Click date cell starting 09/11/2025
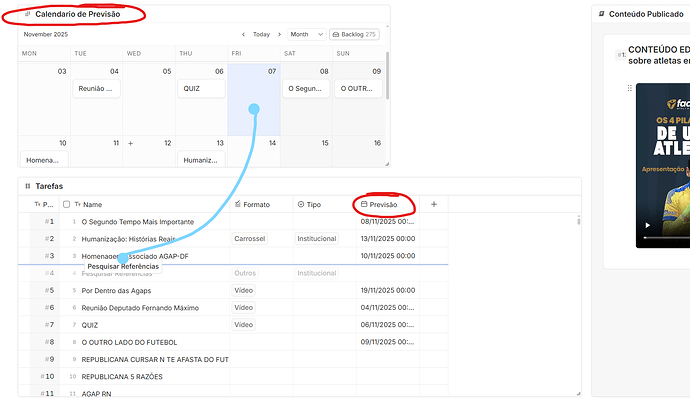 (x=388, y=342)
